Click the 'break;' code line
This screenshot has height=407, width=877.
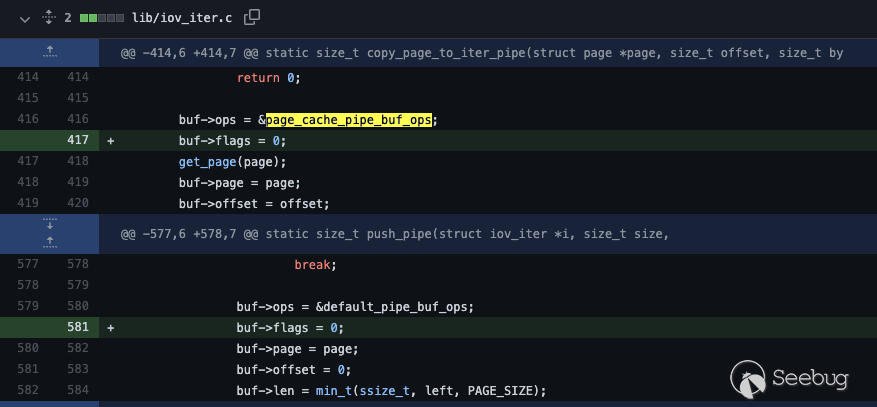[x=315, y=265]
